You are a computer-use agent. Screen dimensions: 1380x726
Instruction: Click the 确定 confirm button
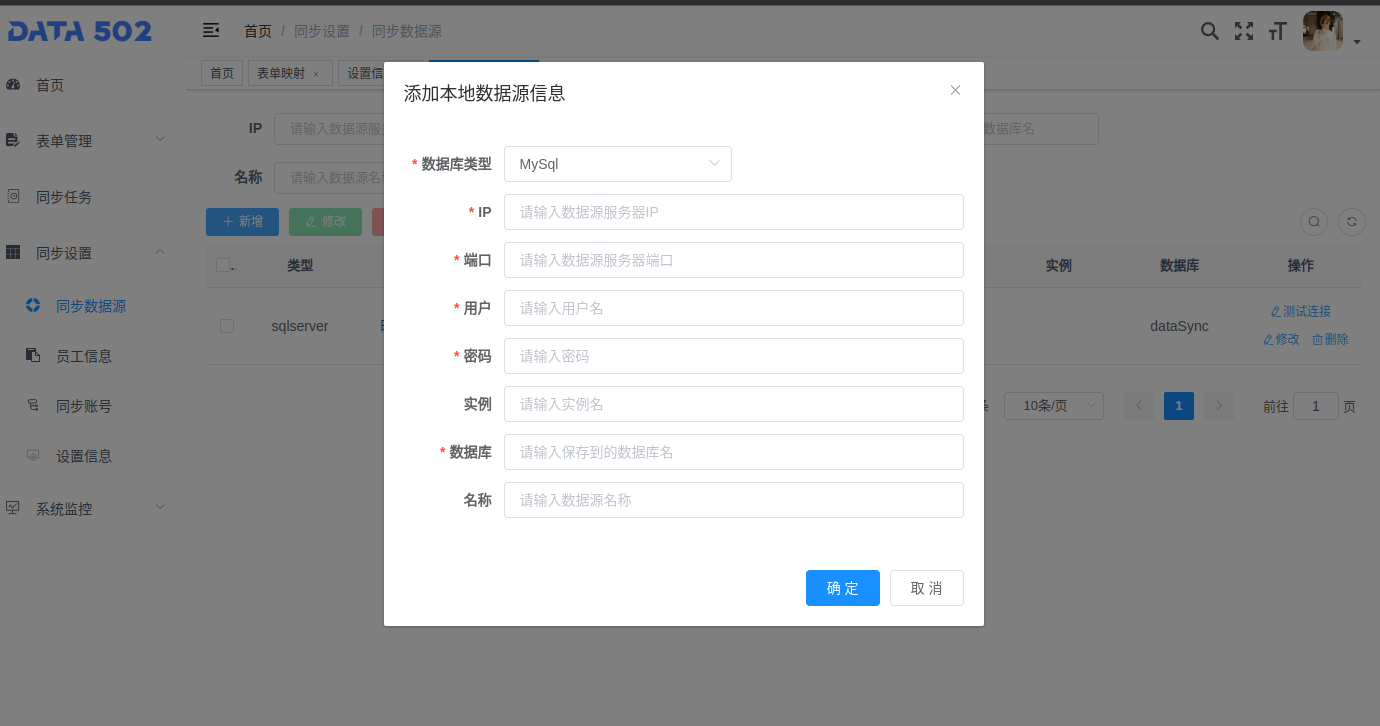coord(842,588)
